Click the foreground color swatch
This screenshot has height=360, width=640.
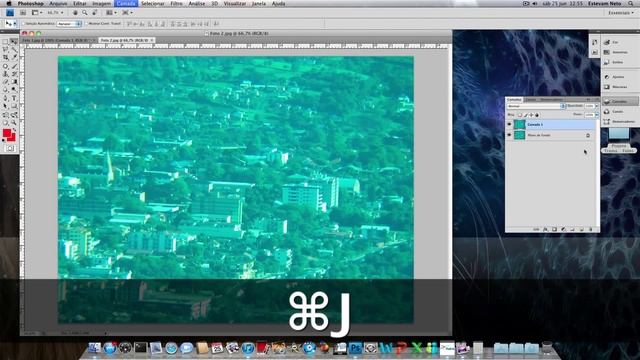click(x=7, y=133)
